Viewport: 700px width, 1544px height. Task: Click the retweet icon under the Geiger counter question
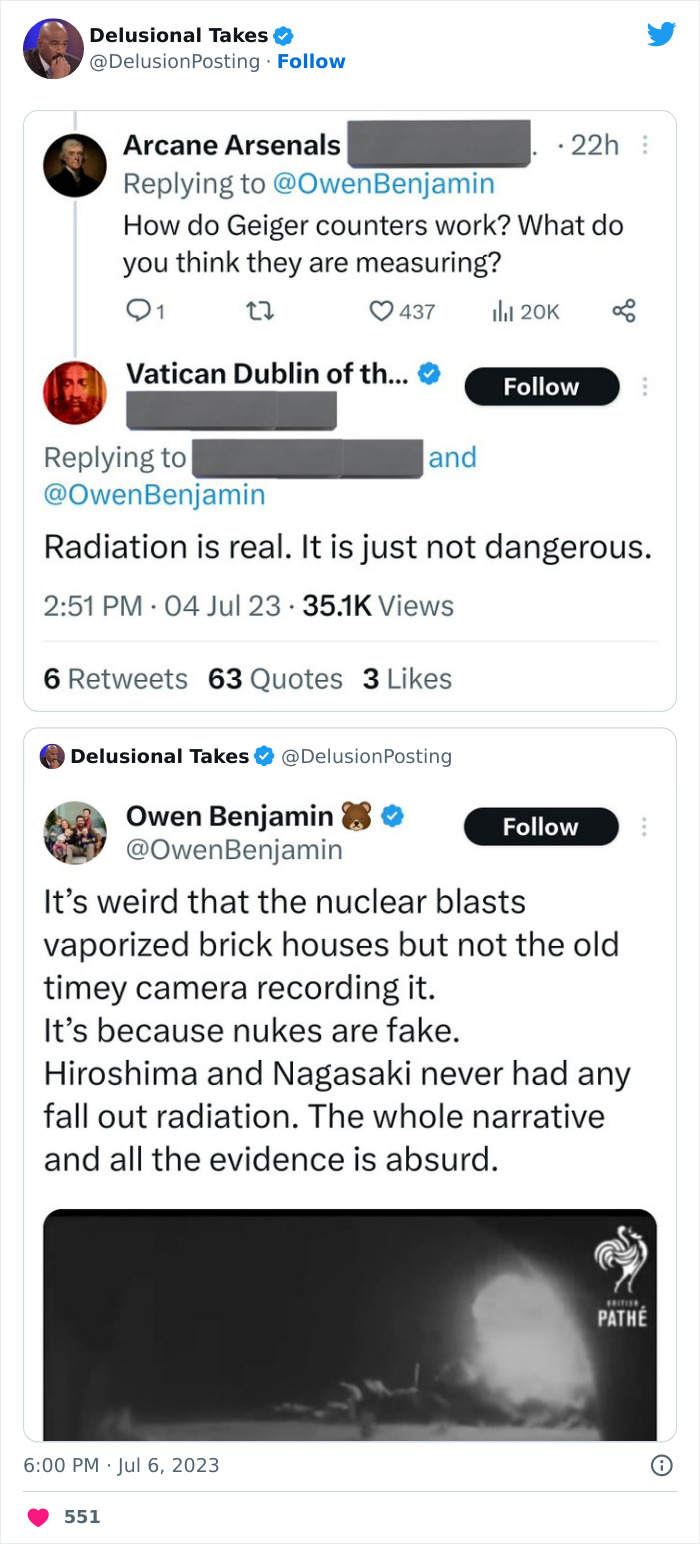click(261, 312)
